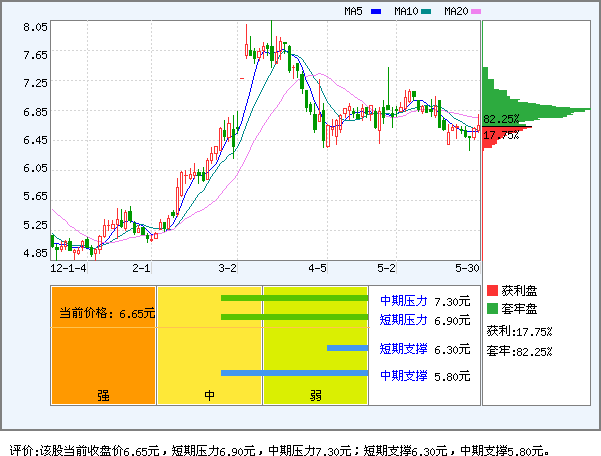The width and height of the screenshot is (601, 456).
Task: Click the 6.85 price axis label
Action: (35, 112)
